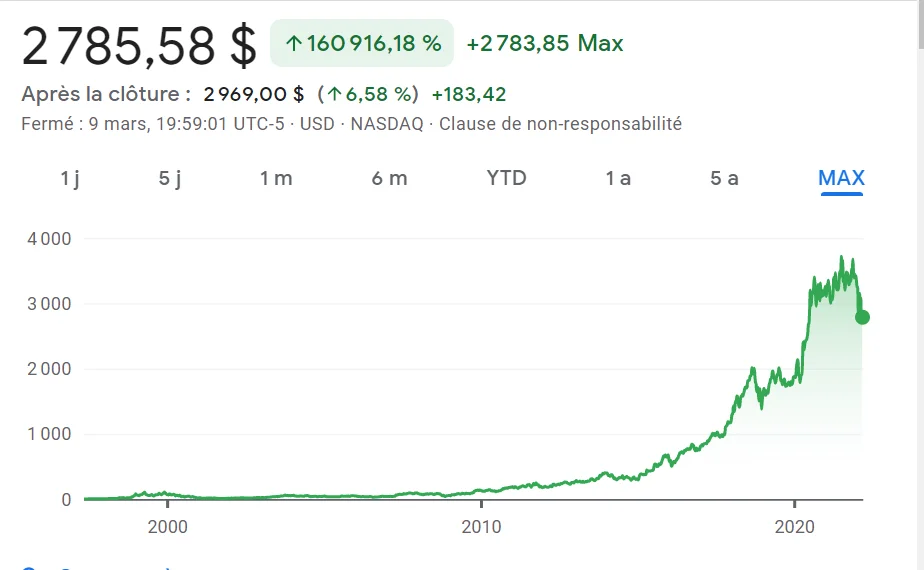
Task: Display the 5 a time range
Action: (724, 178)
